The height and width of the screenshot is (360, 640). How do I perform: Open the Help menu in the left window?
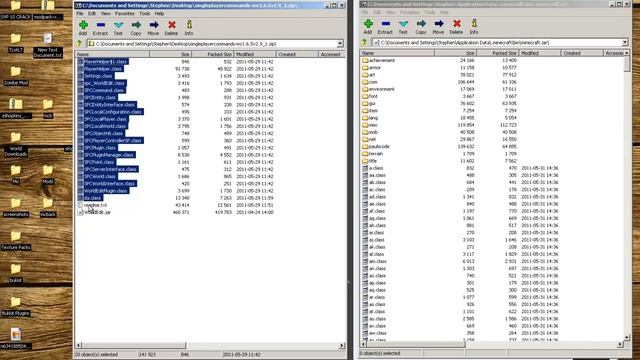pyautogui.click(x=159, y=13)
